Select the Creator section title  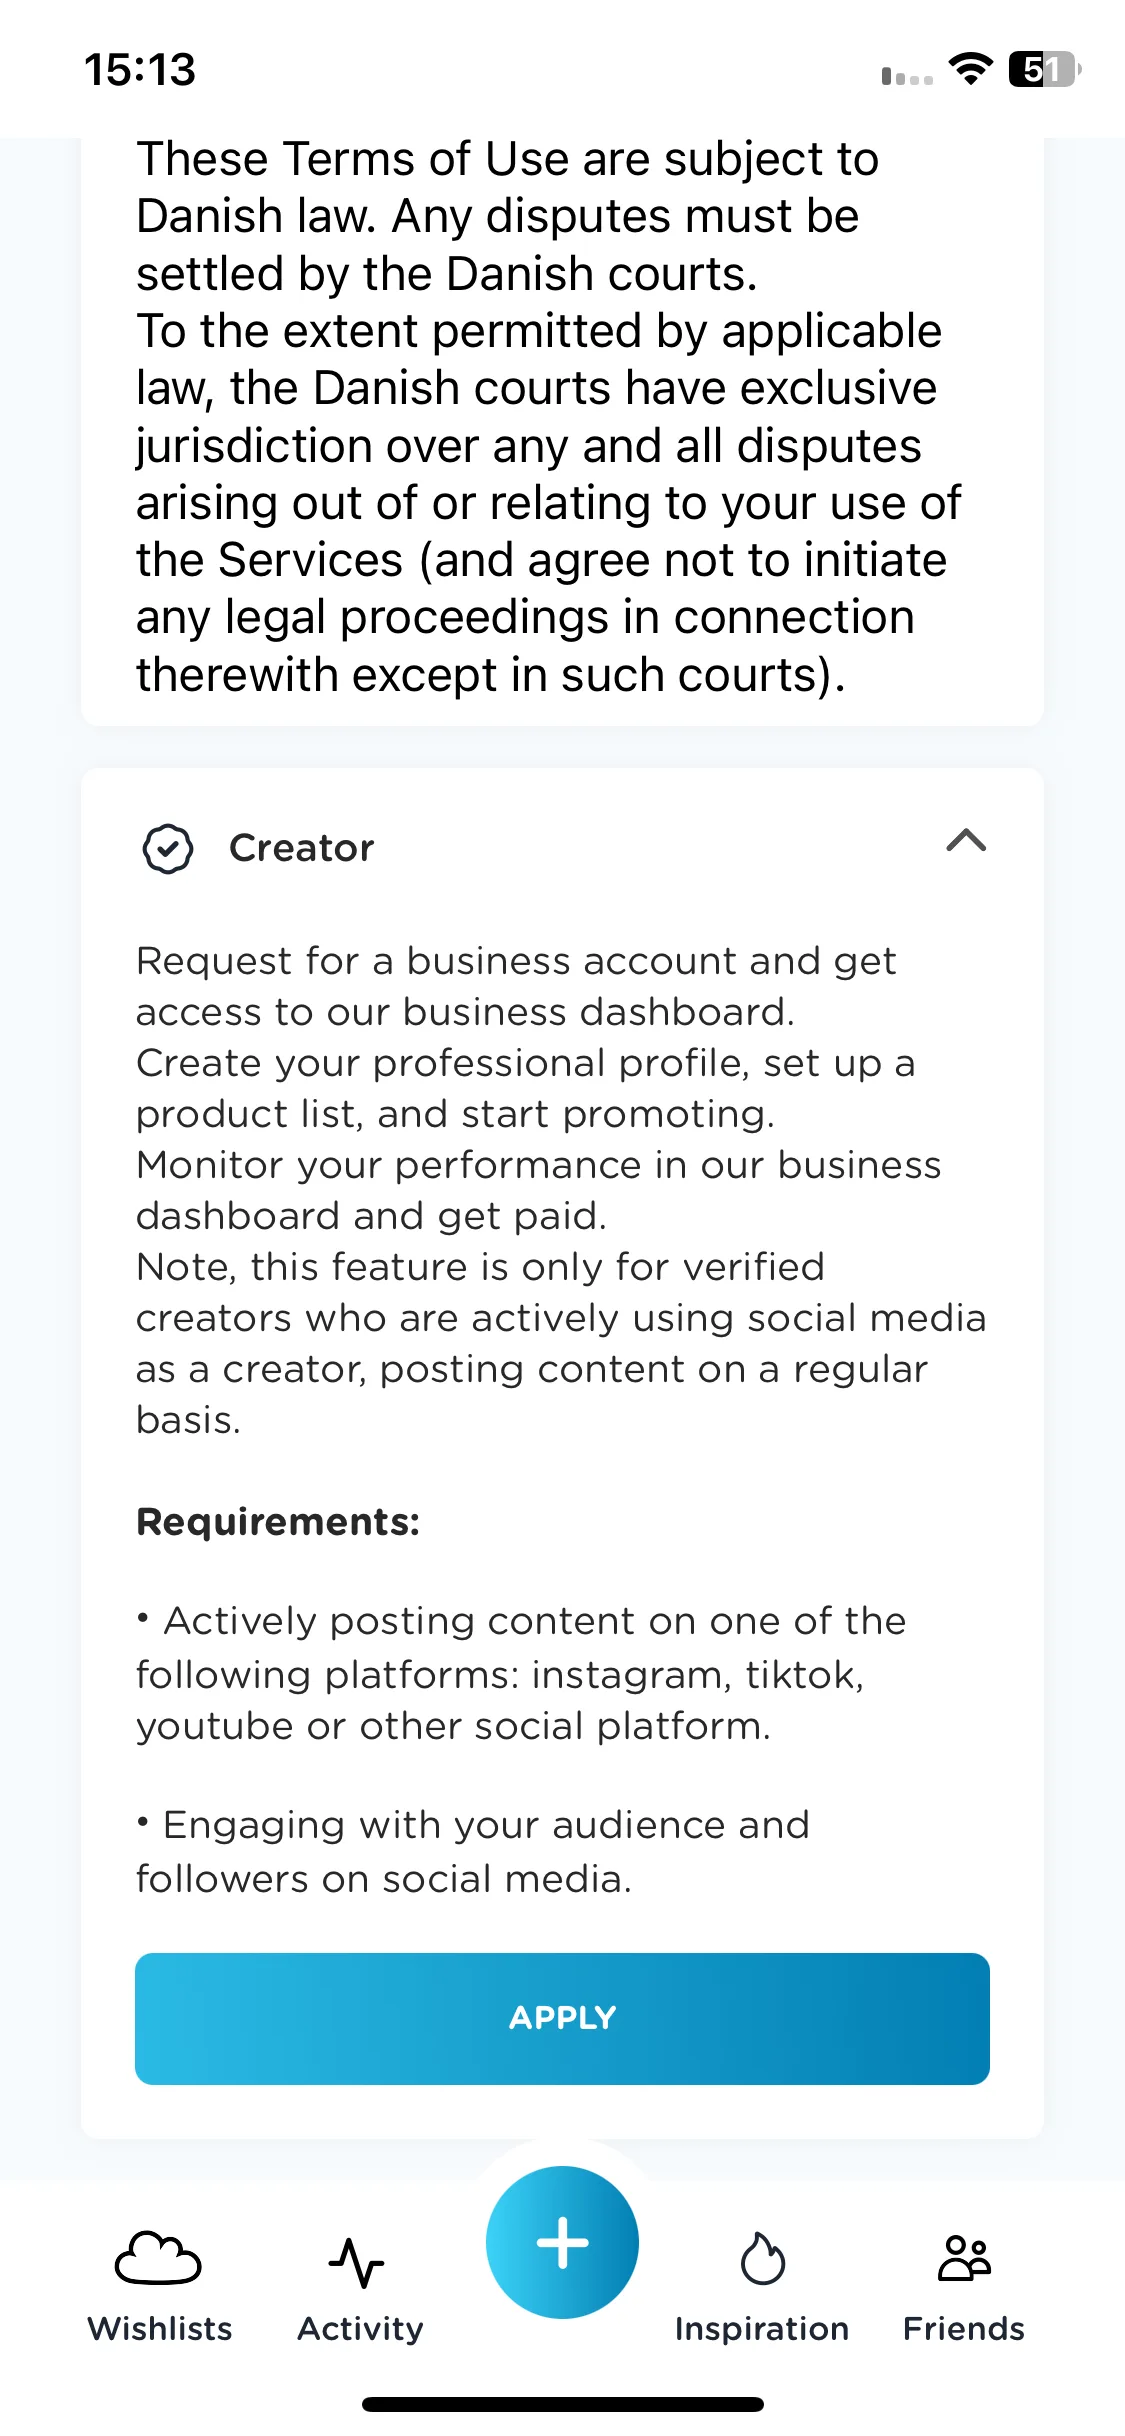(302, 848)
